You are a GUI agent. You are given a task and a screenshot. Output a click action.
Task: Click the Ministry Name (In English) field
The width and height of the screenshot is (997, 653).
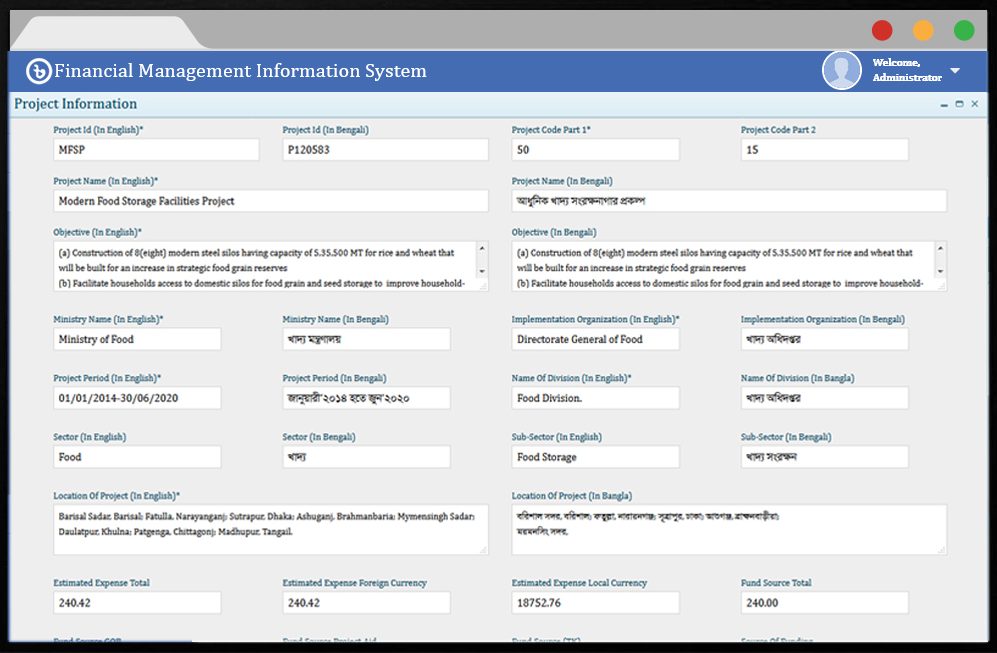[137, 339]
